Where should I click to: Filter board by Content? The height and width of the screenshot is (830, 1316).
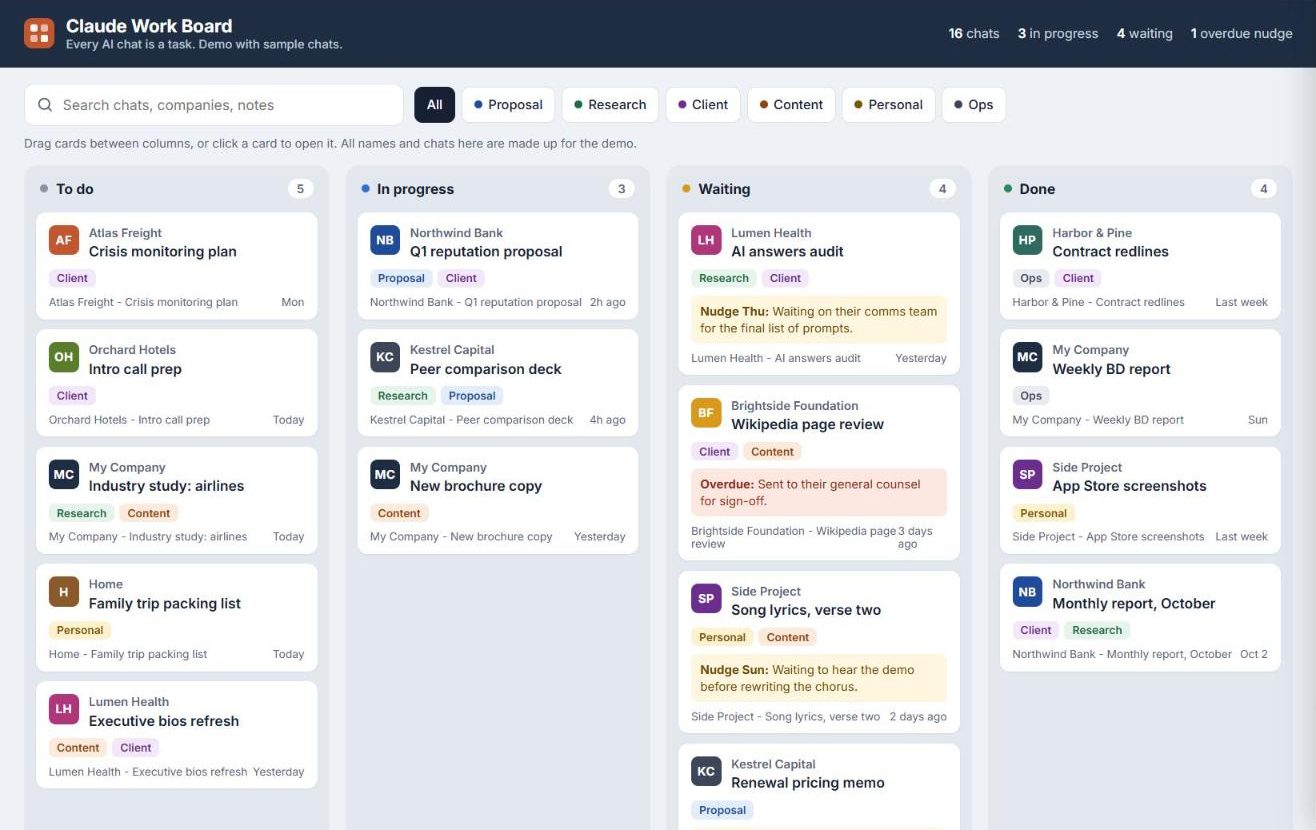[791, 105]
